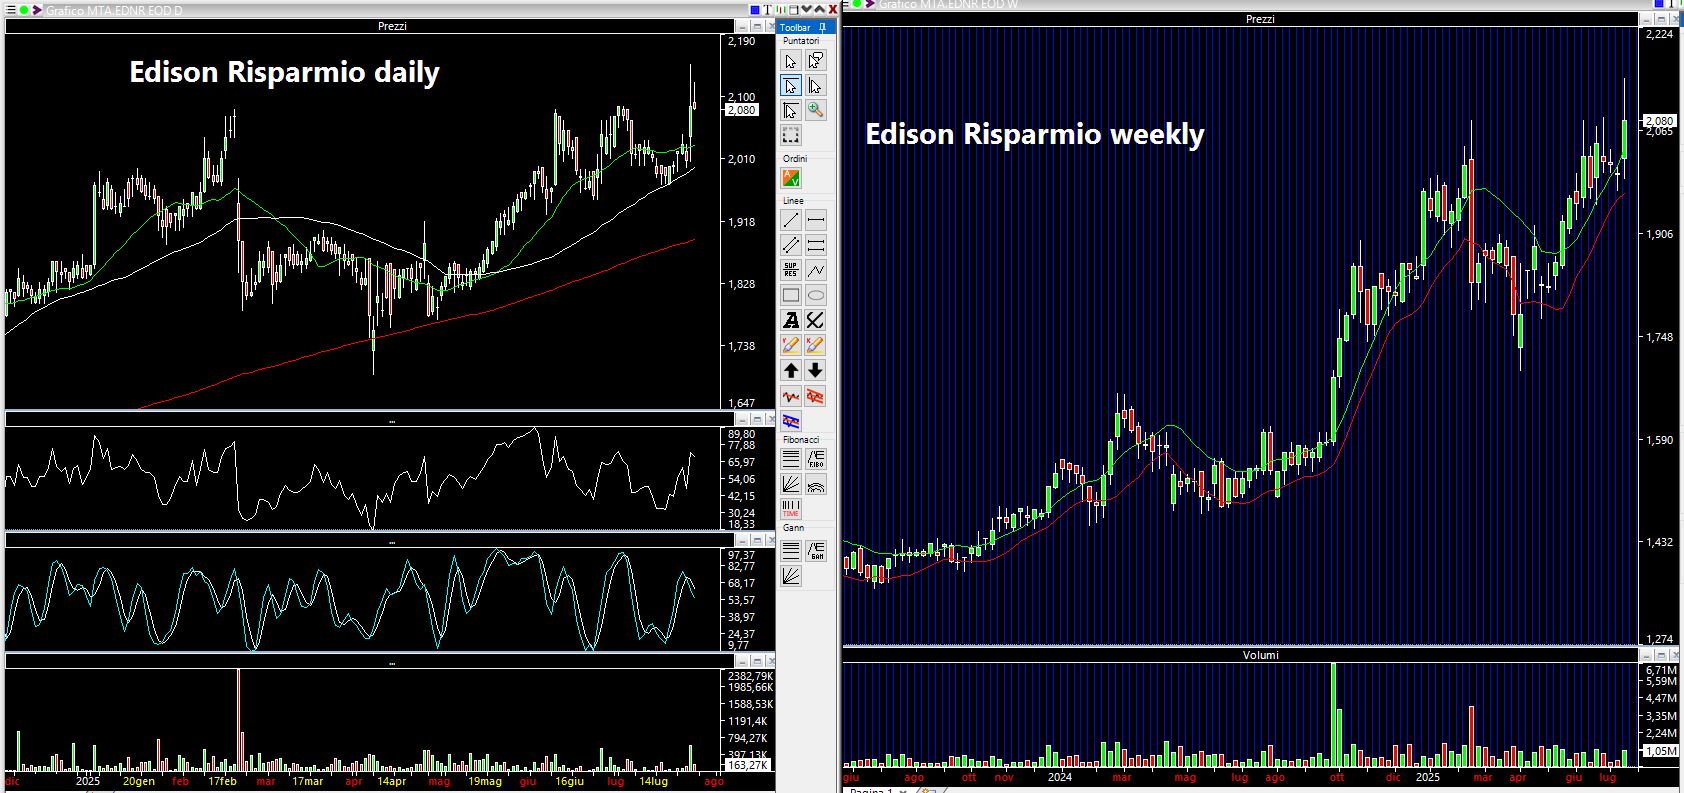Minimize the daily Prezzi panel
1684x793 pixels.
(743, 26)
